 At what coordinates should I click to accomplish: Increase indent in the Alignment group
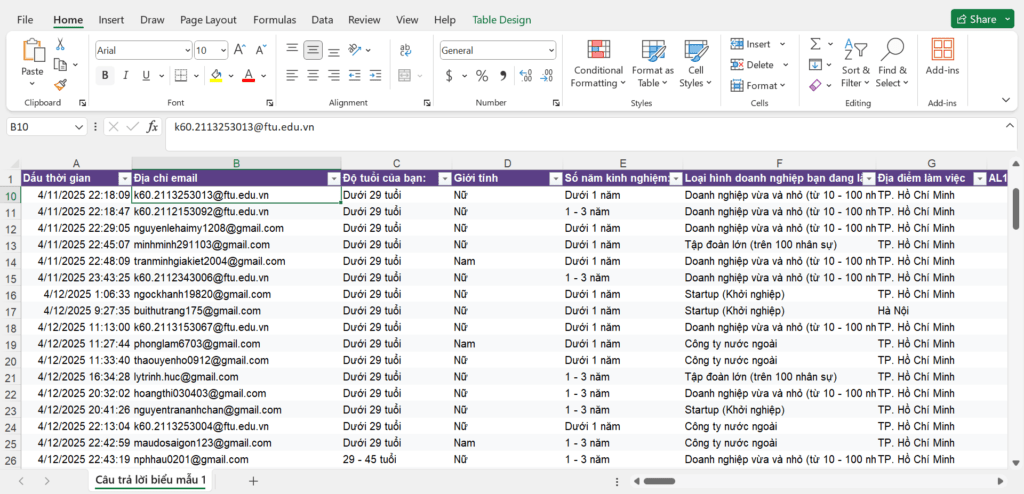(375, 75)
